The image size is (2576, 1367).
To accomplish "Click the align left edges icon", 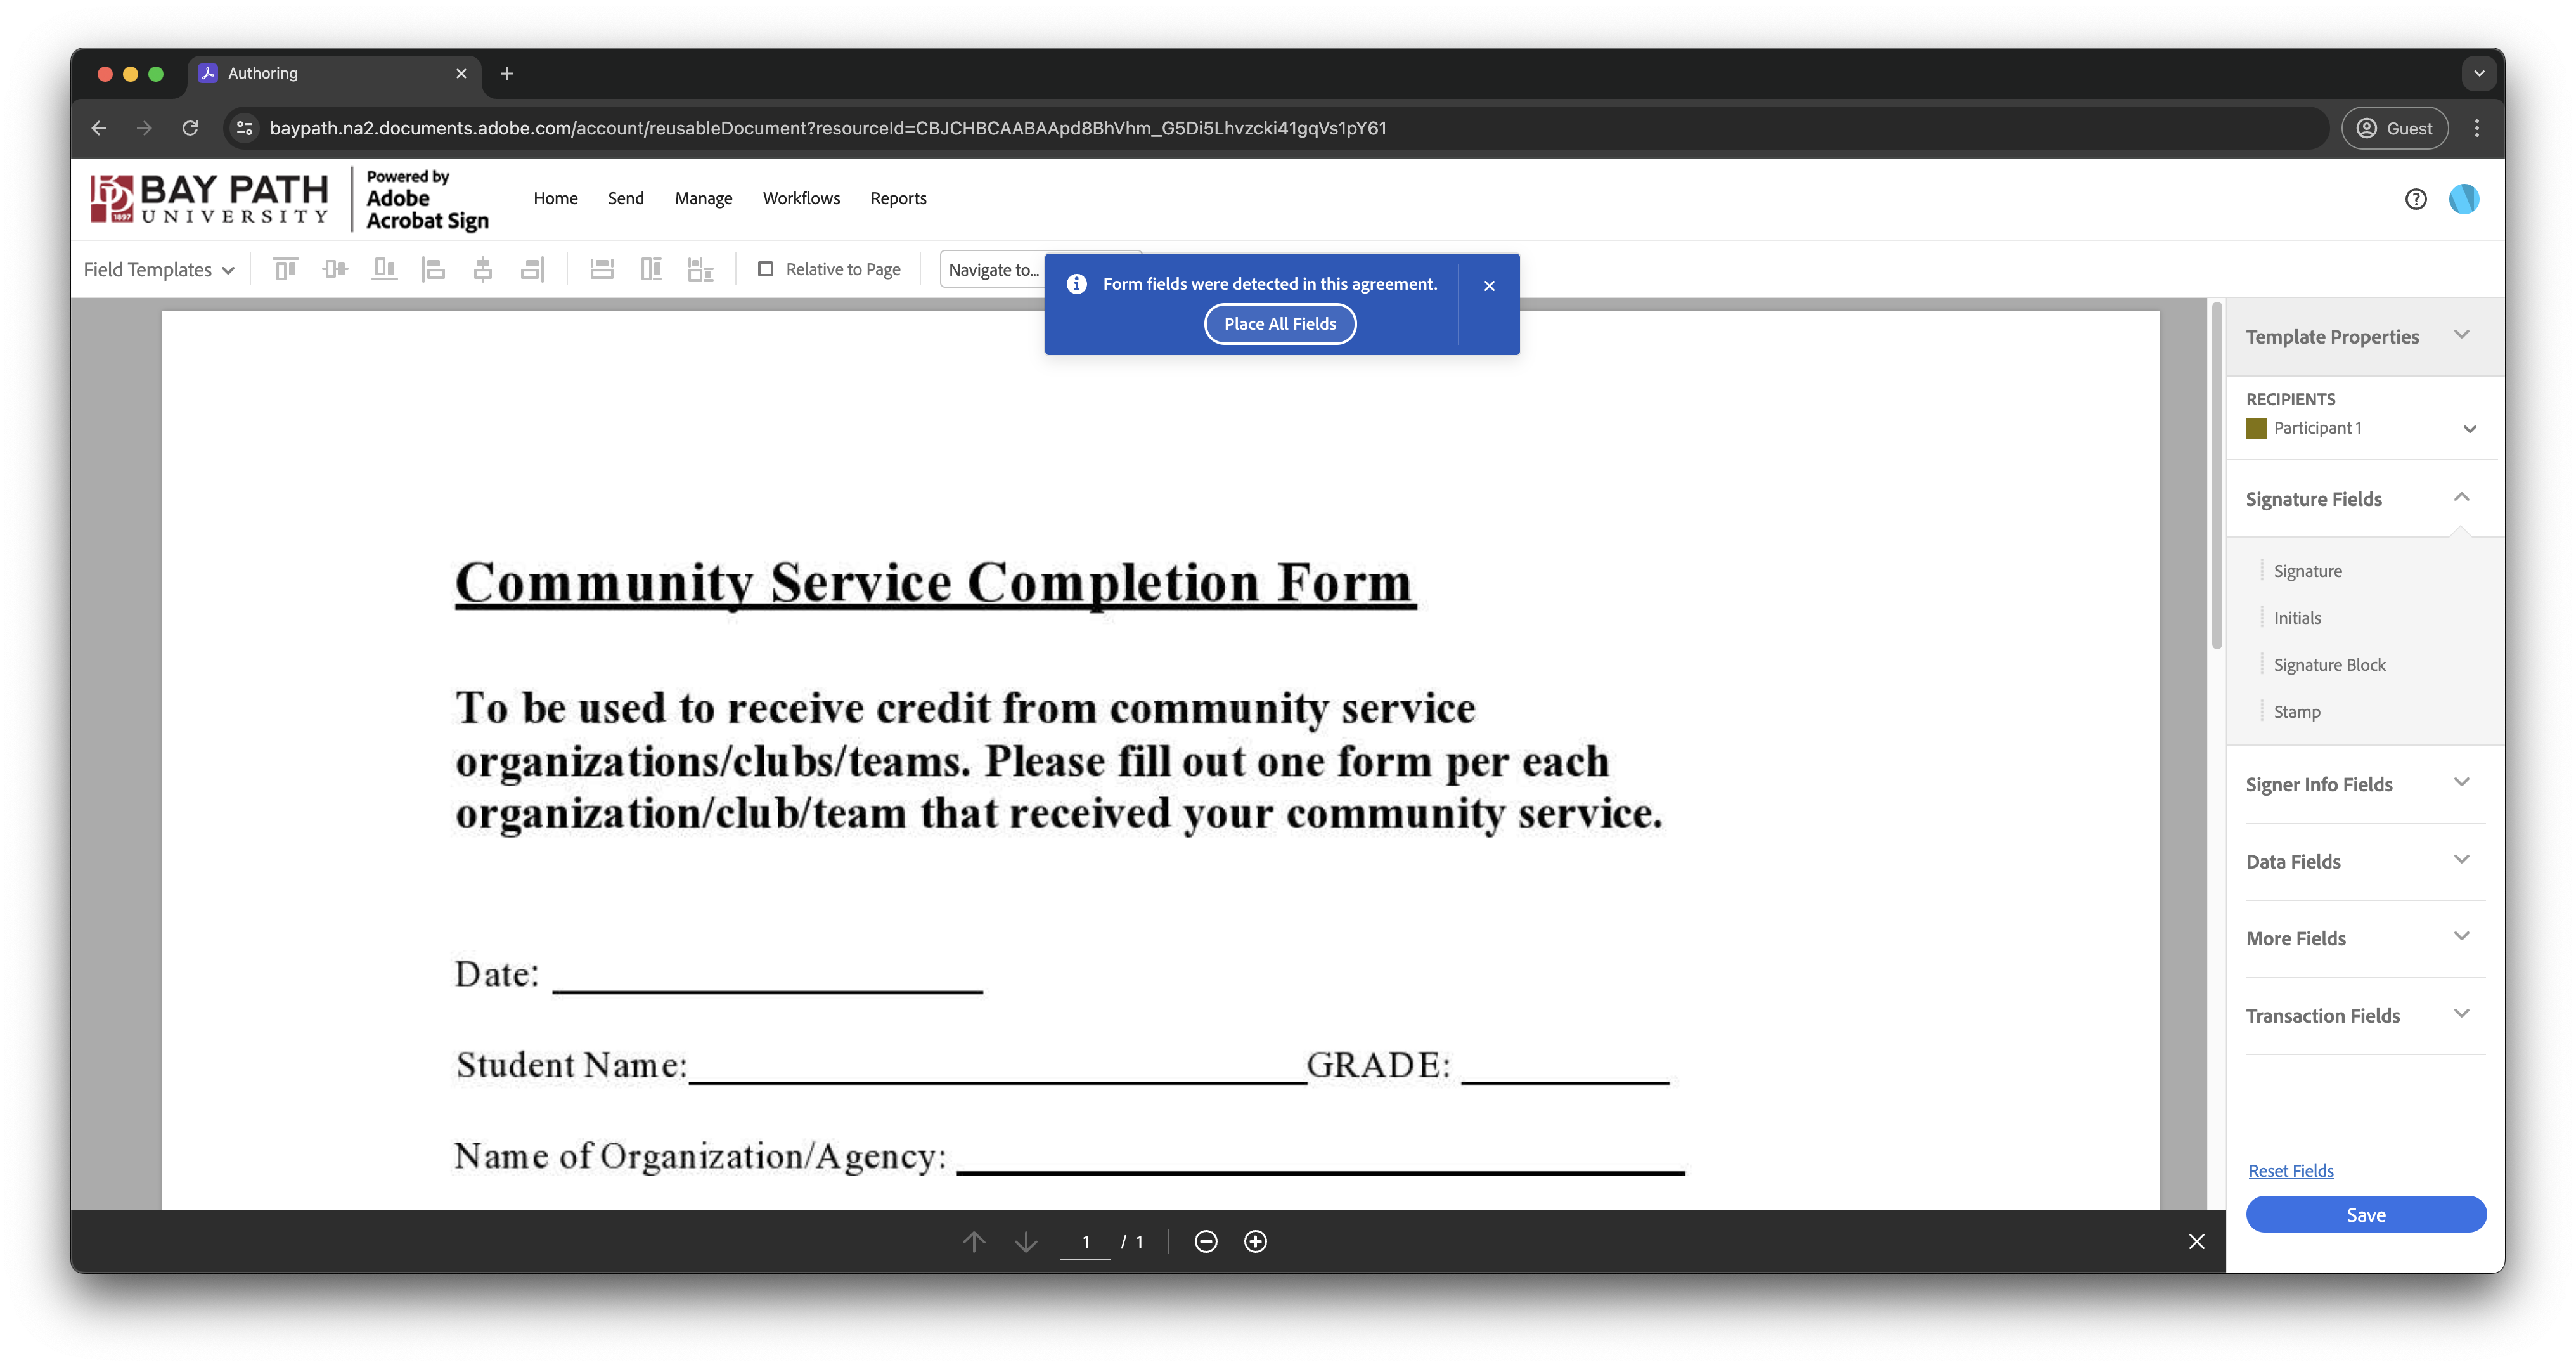I will [433, 269].
